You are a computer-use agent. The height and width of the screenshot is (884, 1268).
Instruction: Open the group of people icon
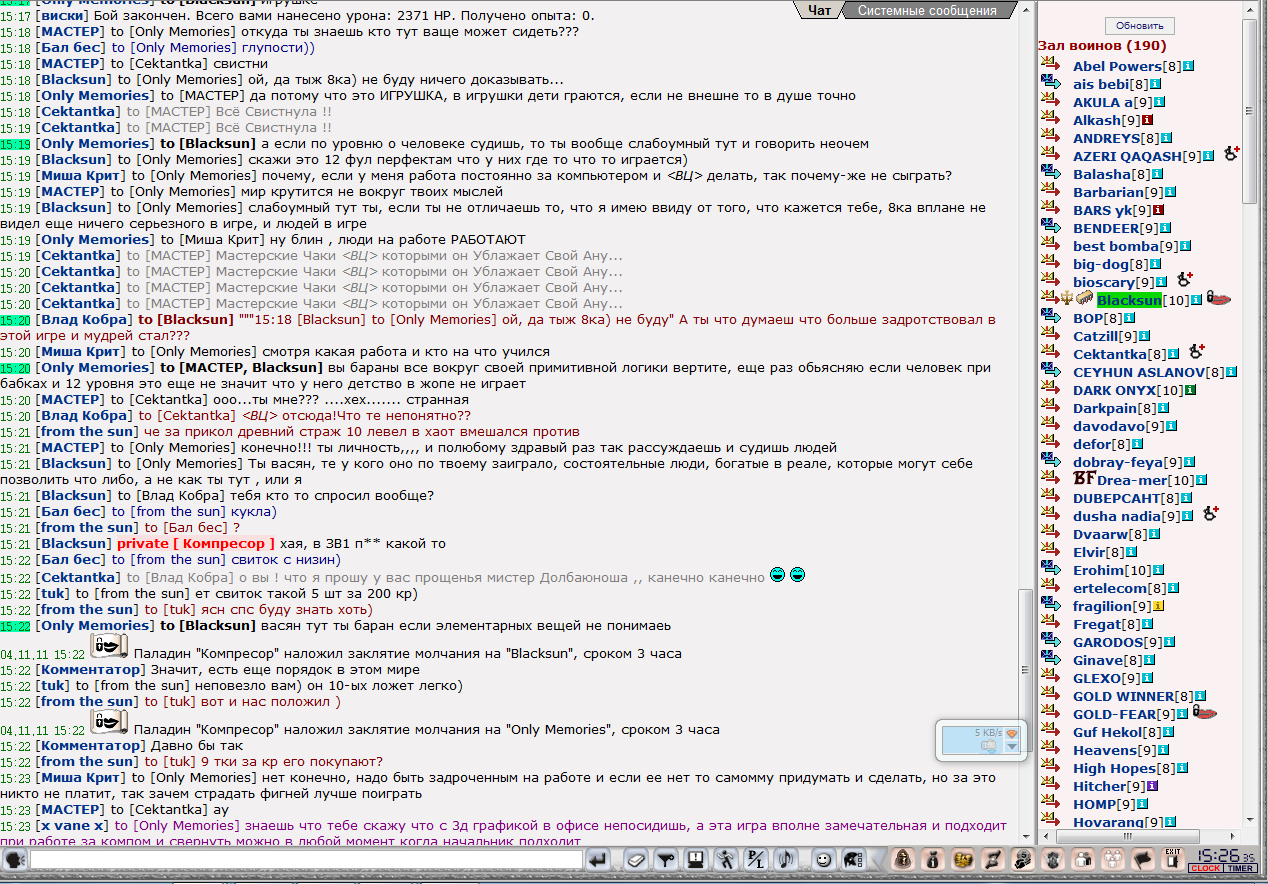(x=1111, y=859)
